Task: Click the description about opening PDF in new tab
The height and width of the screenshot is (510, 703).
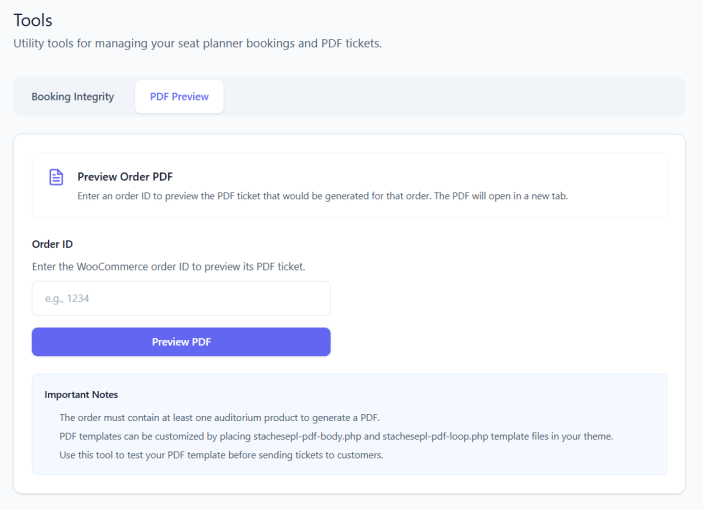Action: pos(322,196)
